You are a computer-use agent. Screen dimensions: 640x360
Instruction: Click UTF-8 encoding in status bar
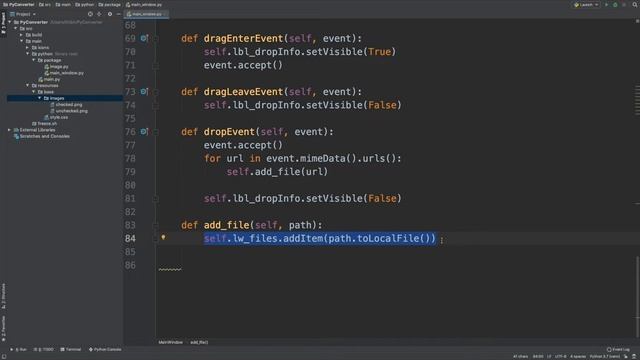point(560,356)
